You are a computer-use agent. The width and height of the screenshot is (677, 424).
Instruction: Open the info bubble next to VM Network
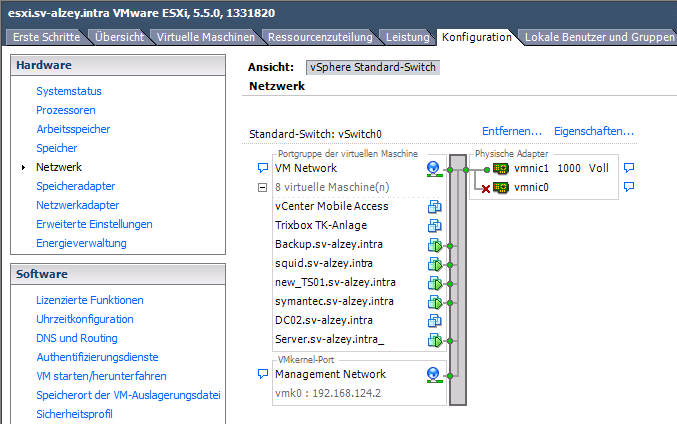pyautogui.click(x=263, y=168)
